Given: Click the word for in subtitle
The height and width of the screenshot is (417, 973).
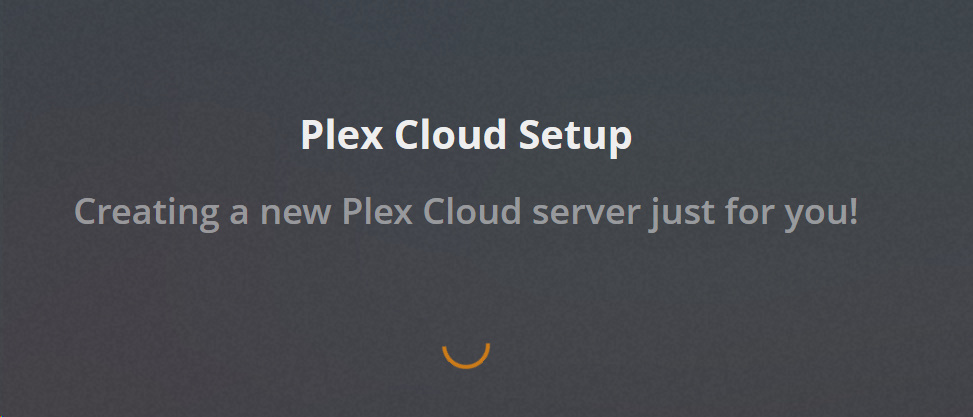Looking at the screenshot, I should (x=749, y=211).
